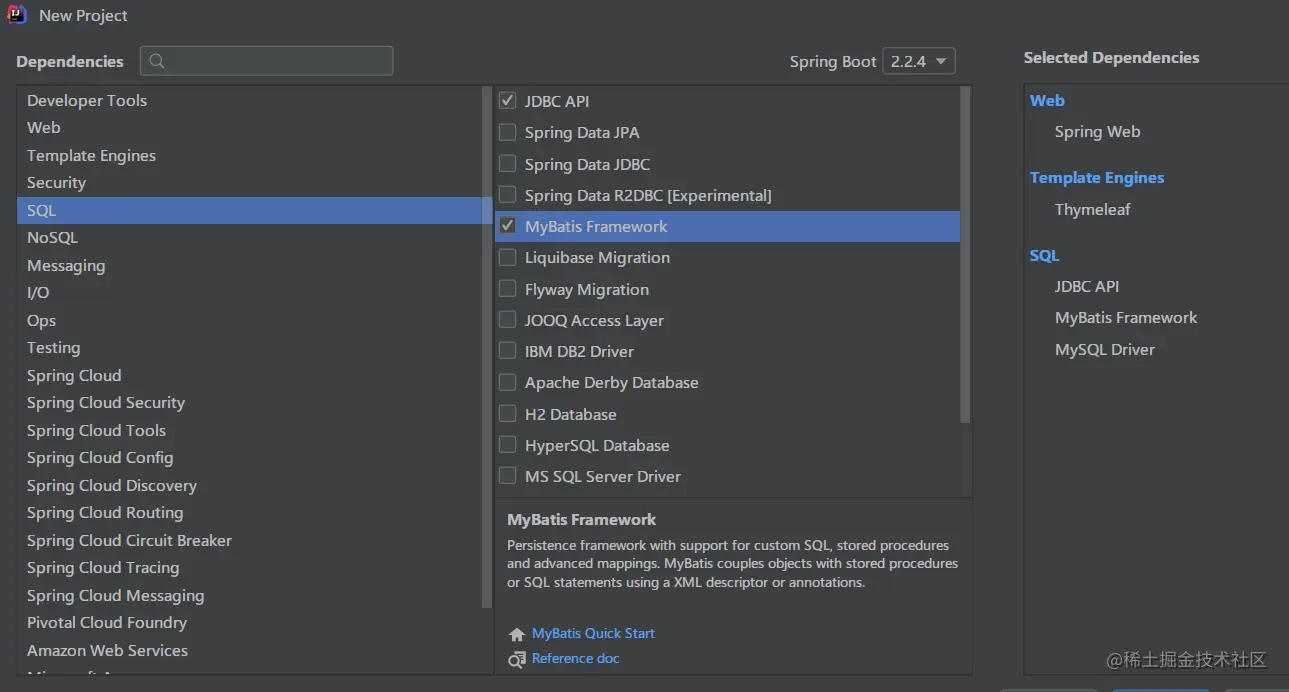Click the Dependencies search input field
The image size is (1289, 692).
266,61
